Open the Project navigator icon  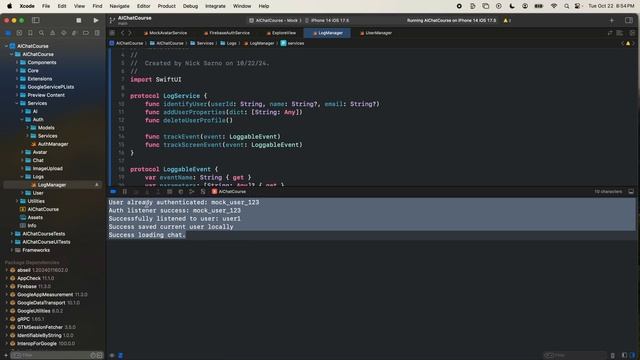[x=8, y=33]
